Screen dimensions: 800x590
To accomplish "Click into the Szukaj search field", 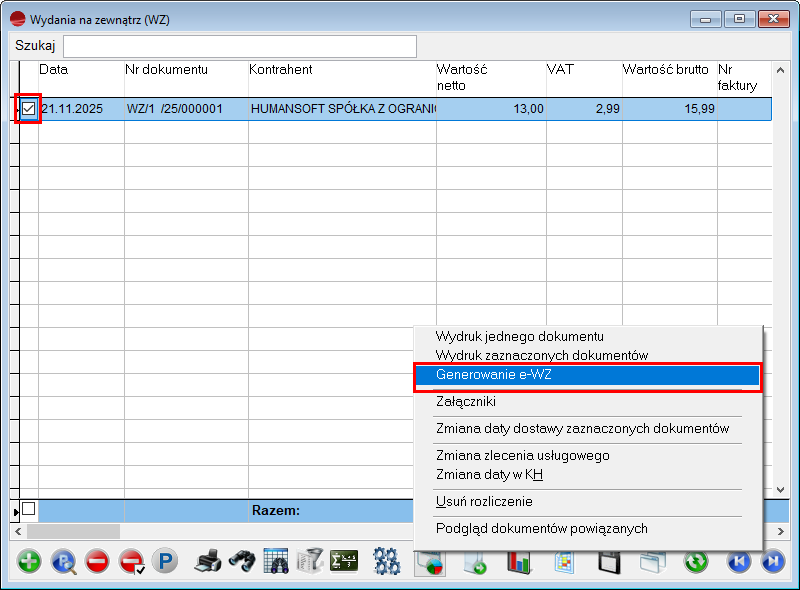I will pos(240,46).
